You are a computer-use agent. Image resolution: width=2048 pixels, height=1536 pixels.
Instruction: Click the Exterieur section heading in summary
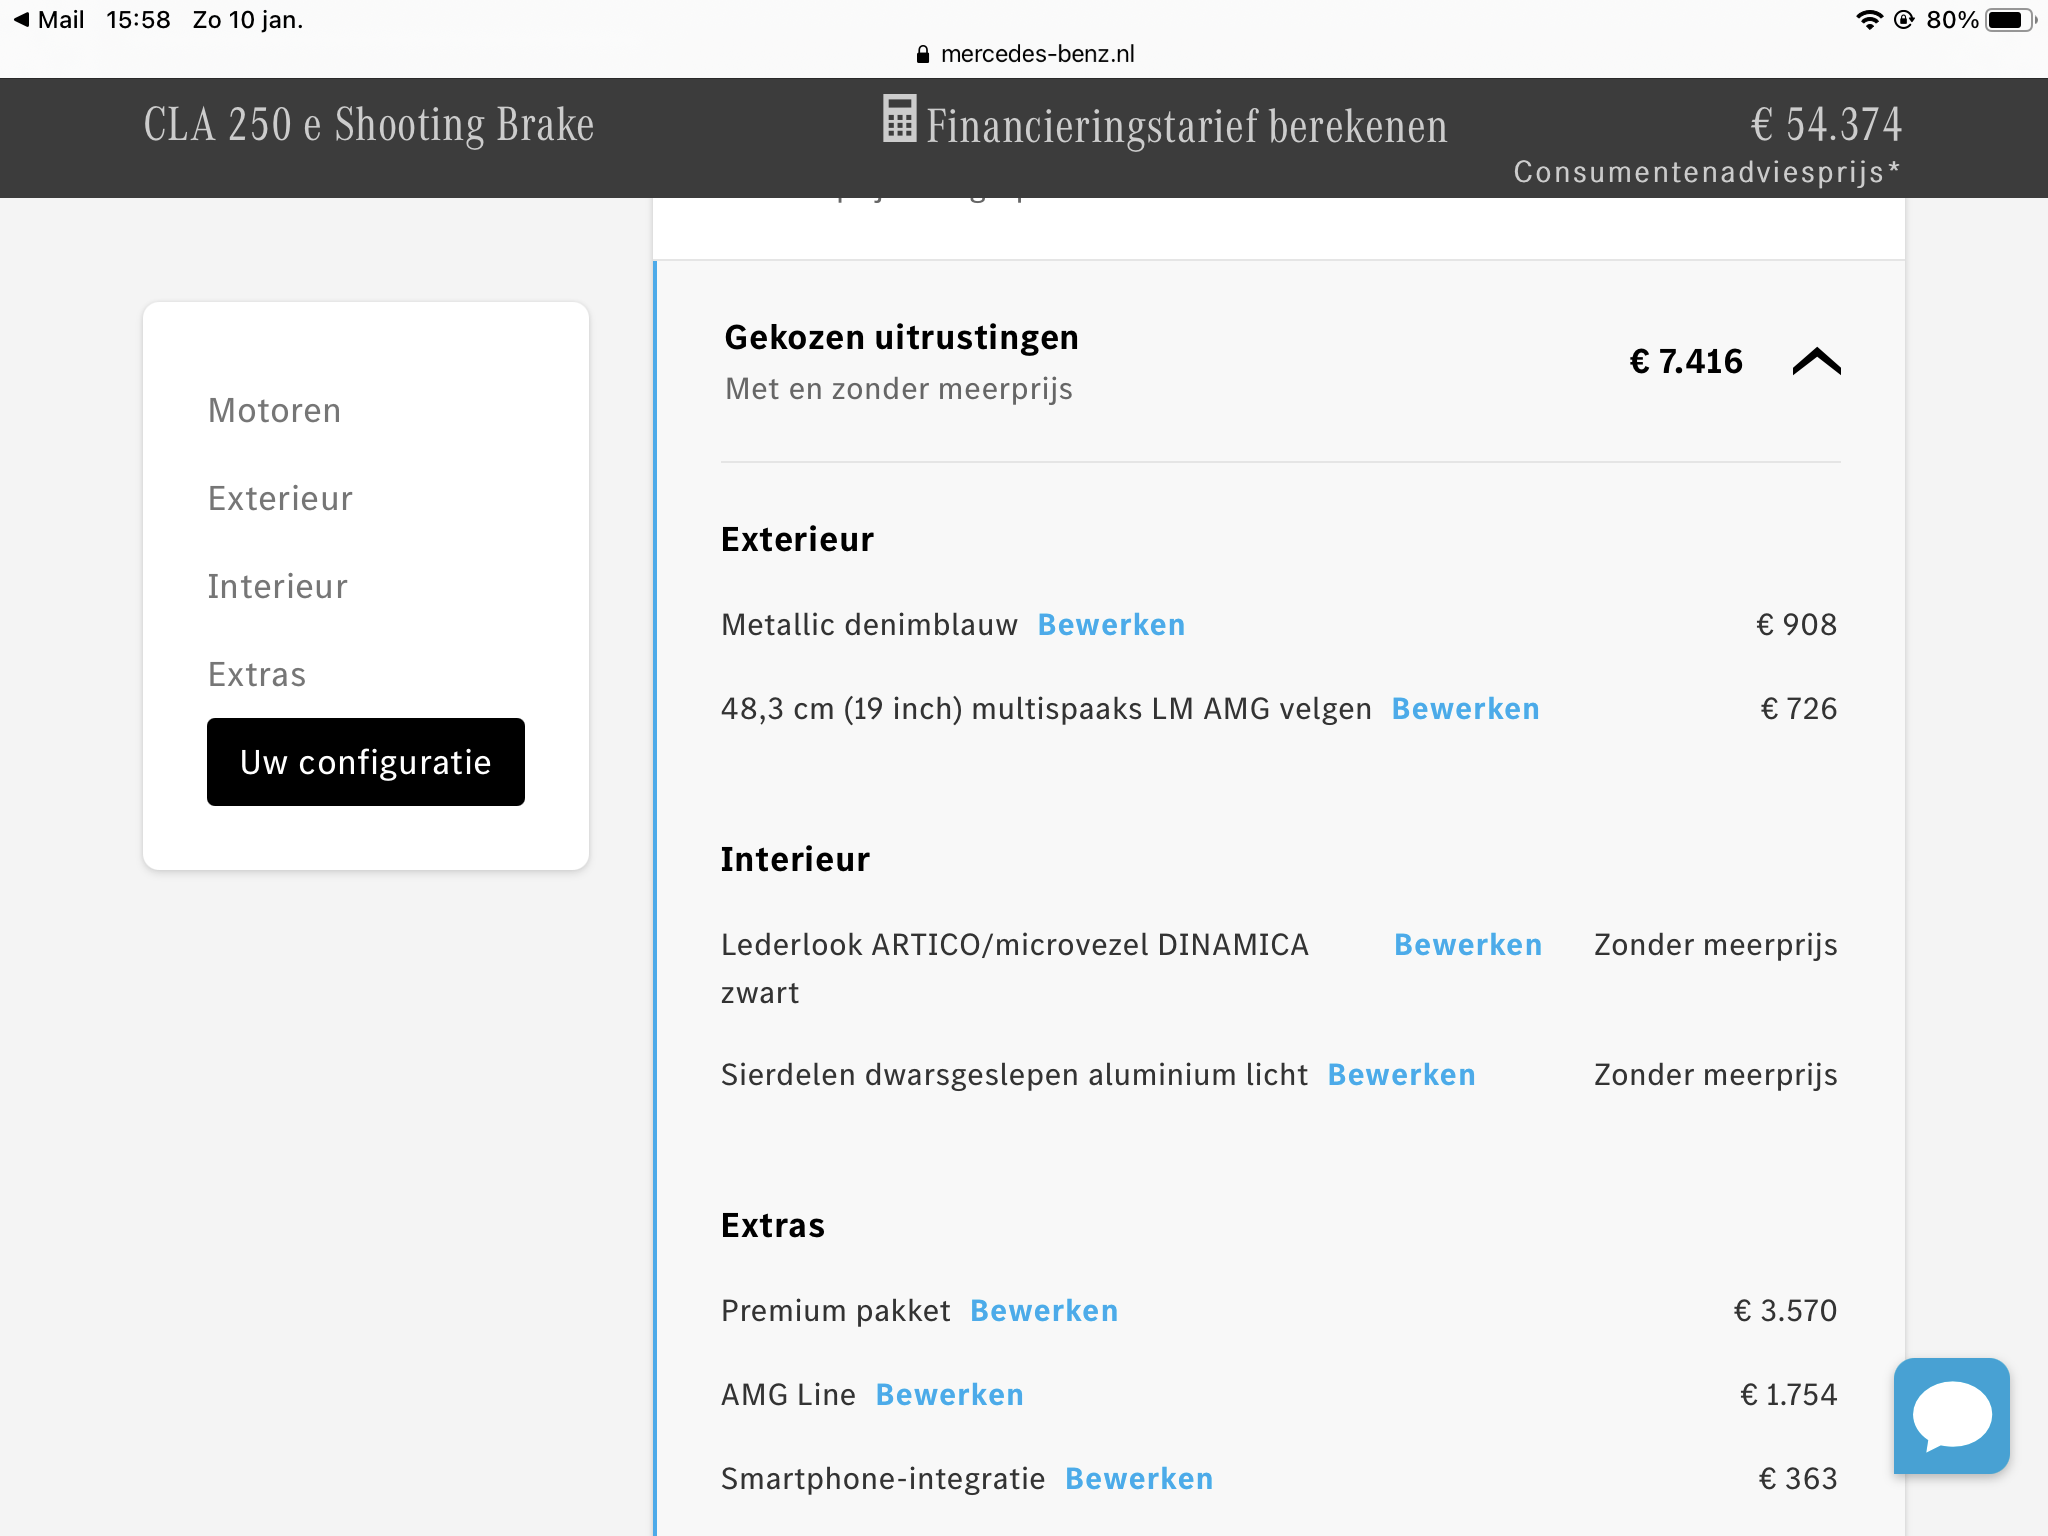[x=797, y=540]
